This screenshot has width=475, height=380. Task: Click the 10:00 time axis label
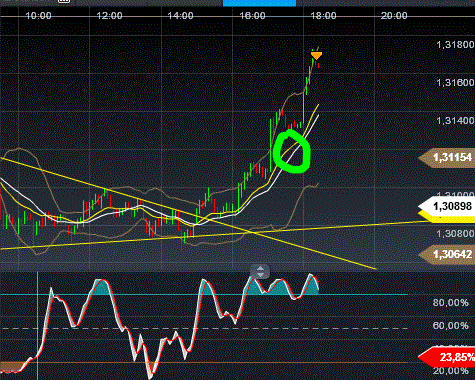(38, 16)
